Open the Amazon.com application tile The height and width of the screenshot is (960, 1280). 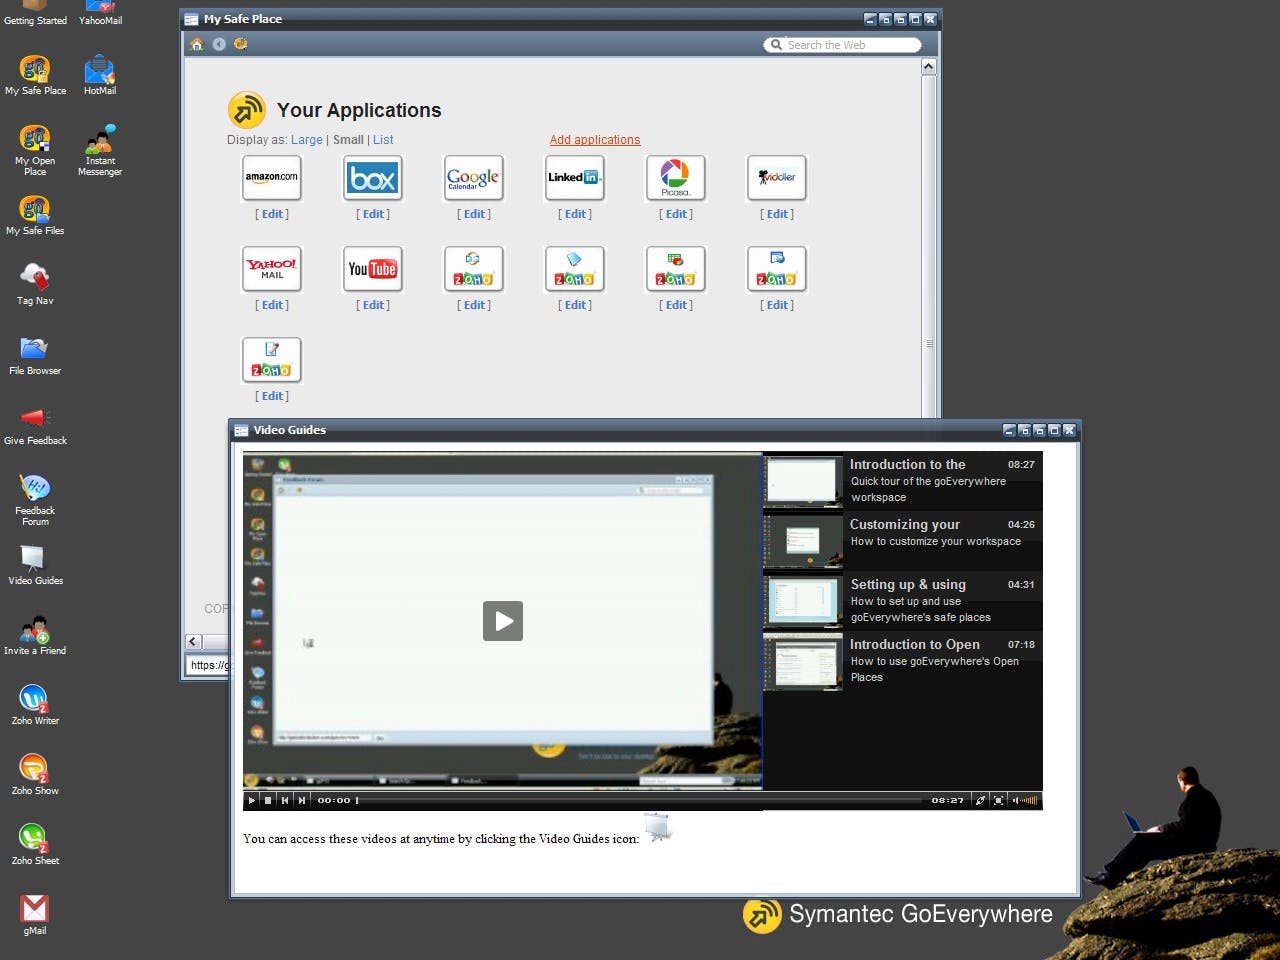272,178
